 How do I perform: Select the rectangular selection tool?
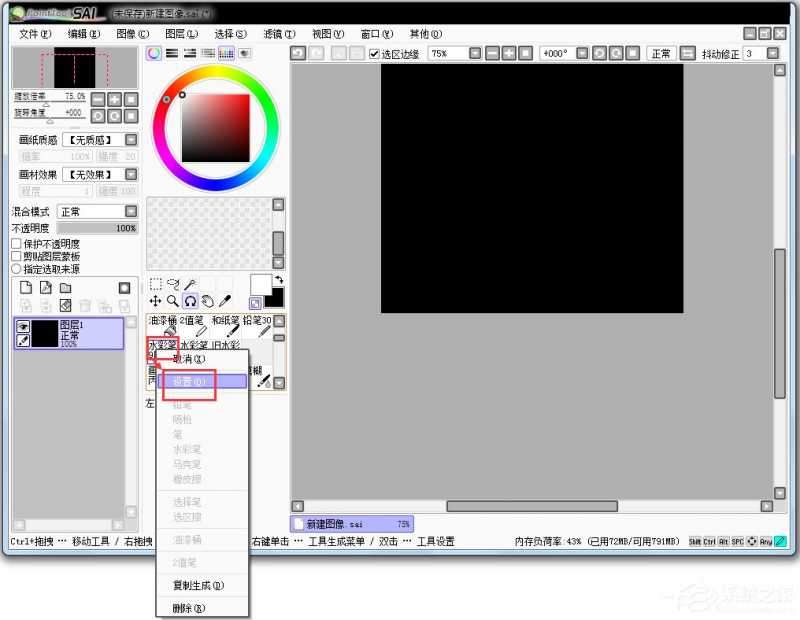[x=155, y=284]
